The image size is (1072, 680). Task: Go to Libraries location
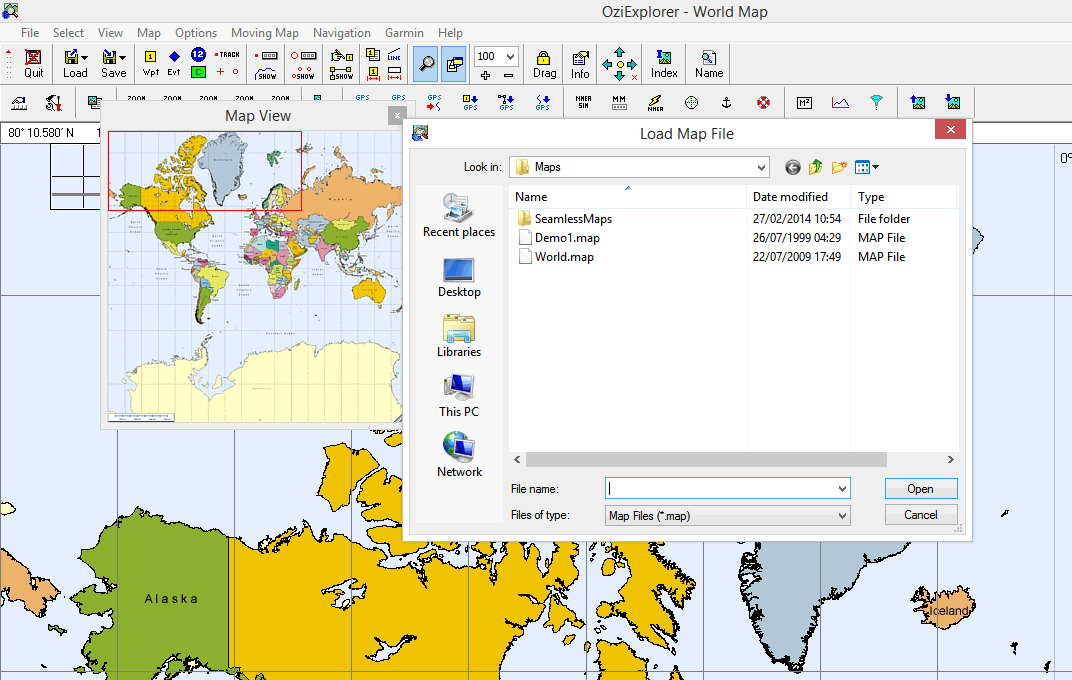pyautogui.click(x=459, y=336)
